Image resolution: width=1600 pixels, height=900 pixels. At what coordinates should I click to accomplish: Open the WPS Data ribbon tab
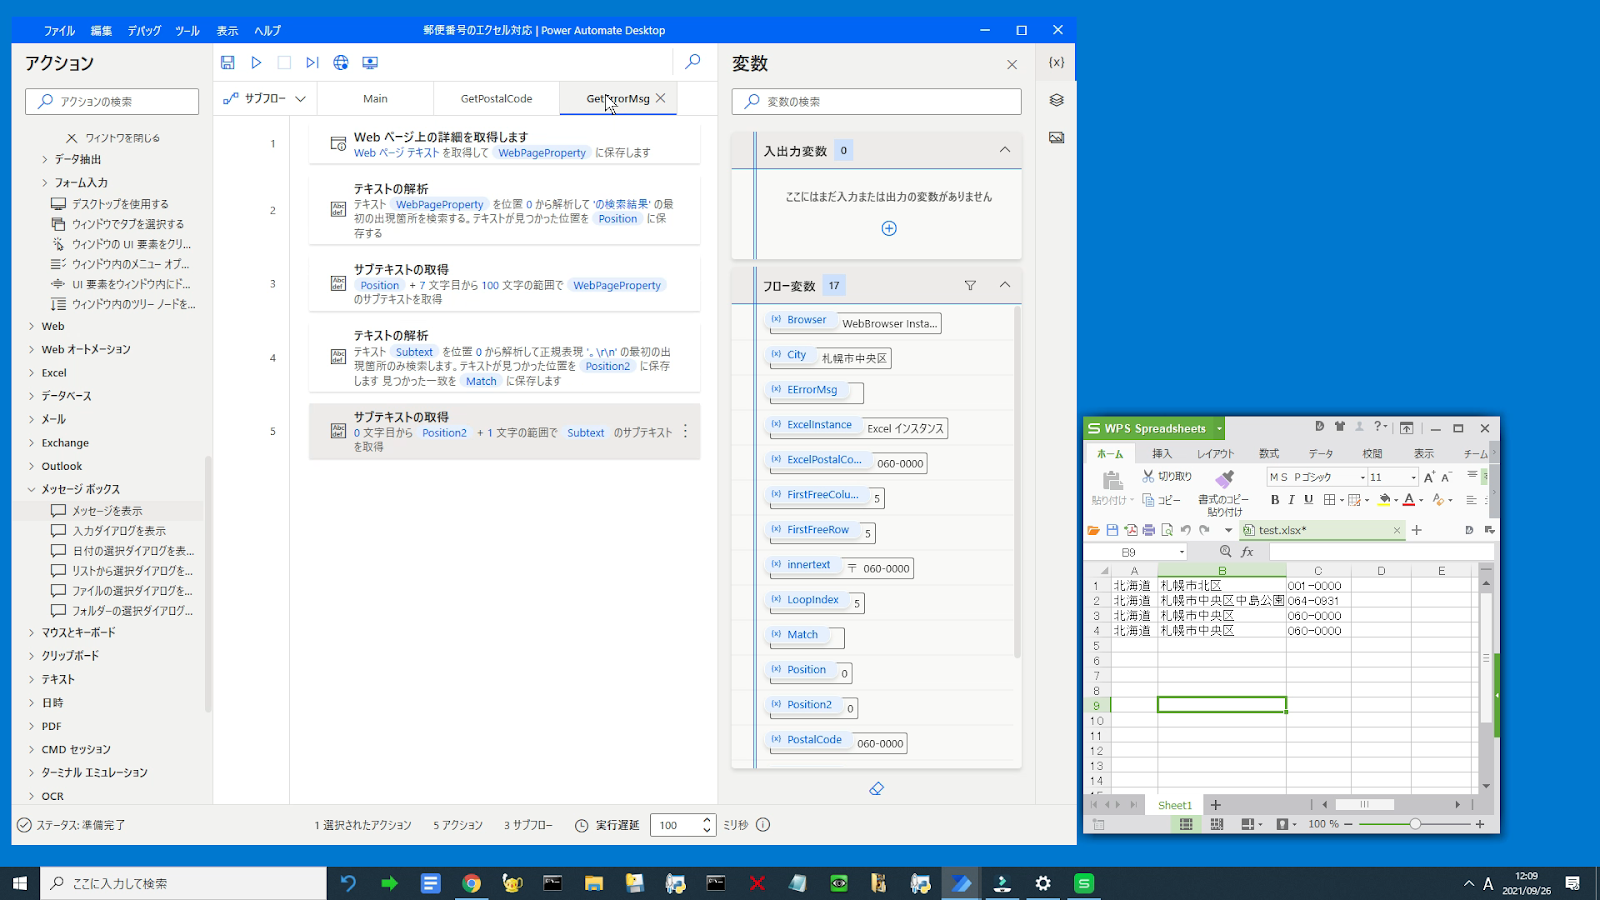point(1321,453)
